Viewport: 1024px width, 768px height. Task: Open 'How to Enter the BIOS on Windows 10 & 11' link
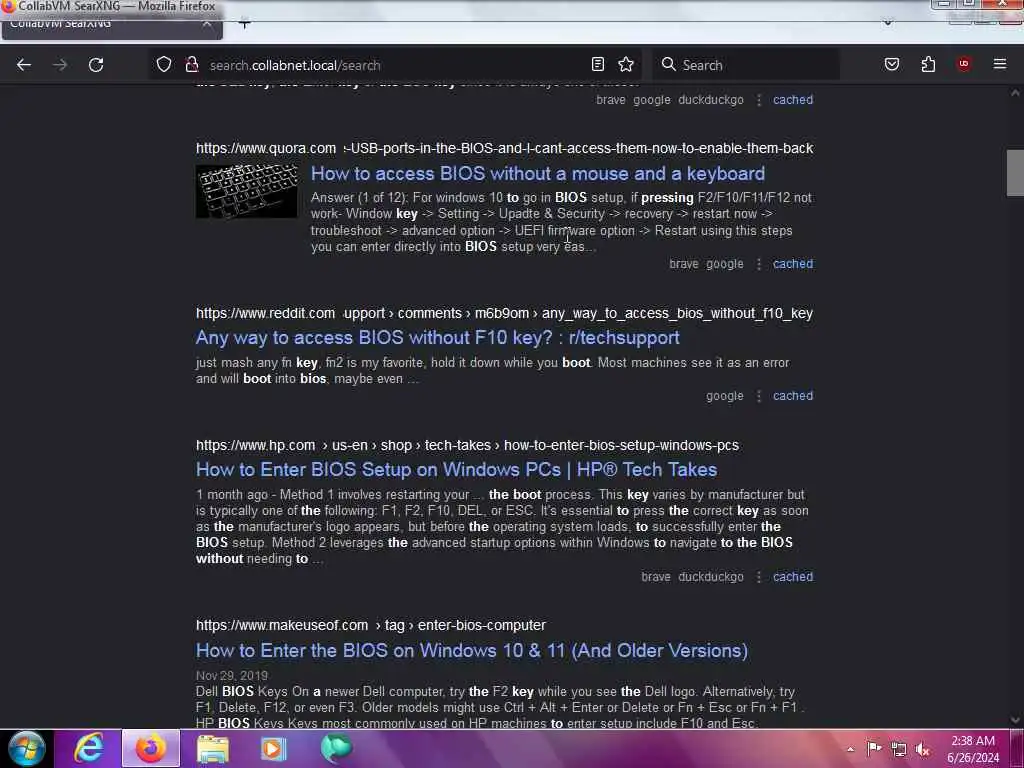click(x=472, y=650)
